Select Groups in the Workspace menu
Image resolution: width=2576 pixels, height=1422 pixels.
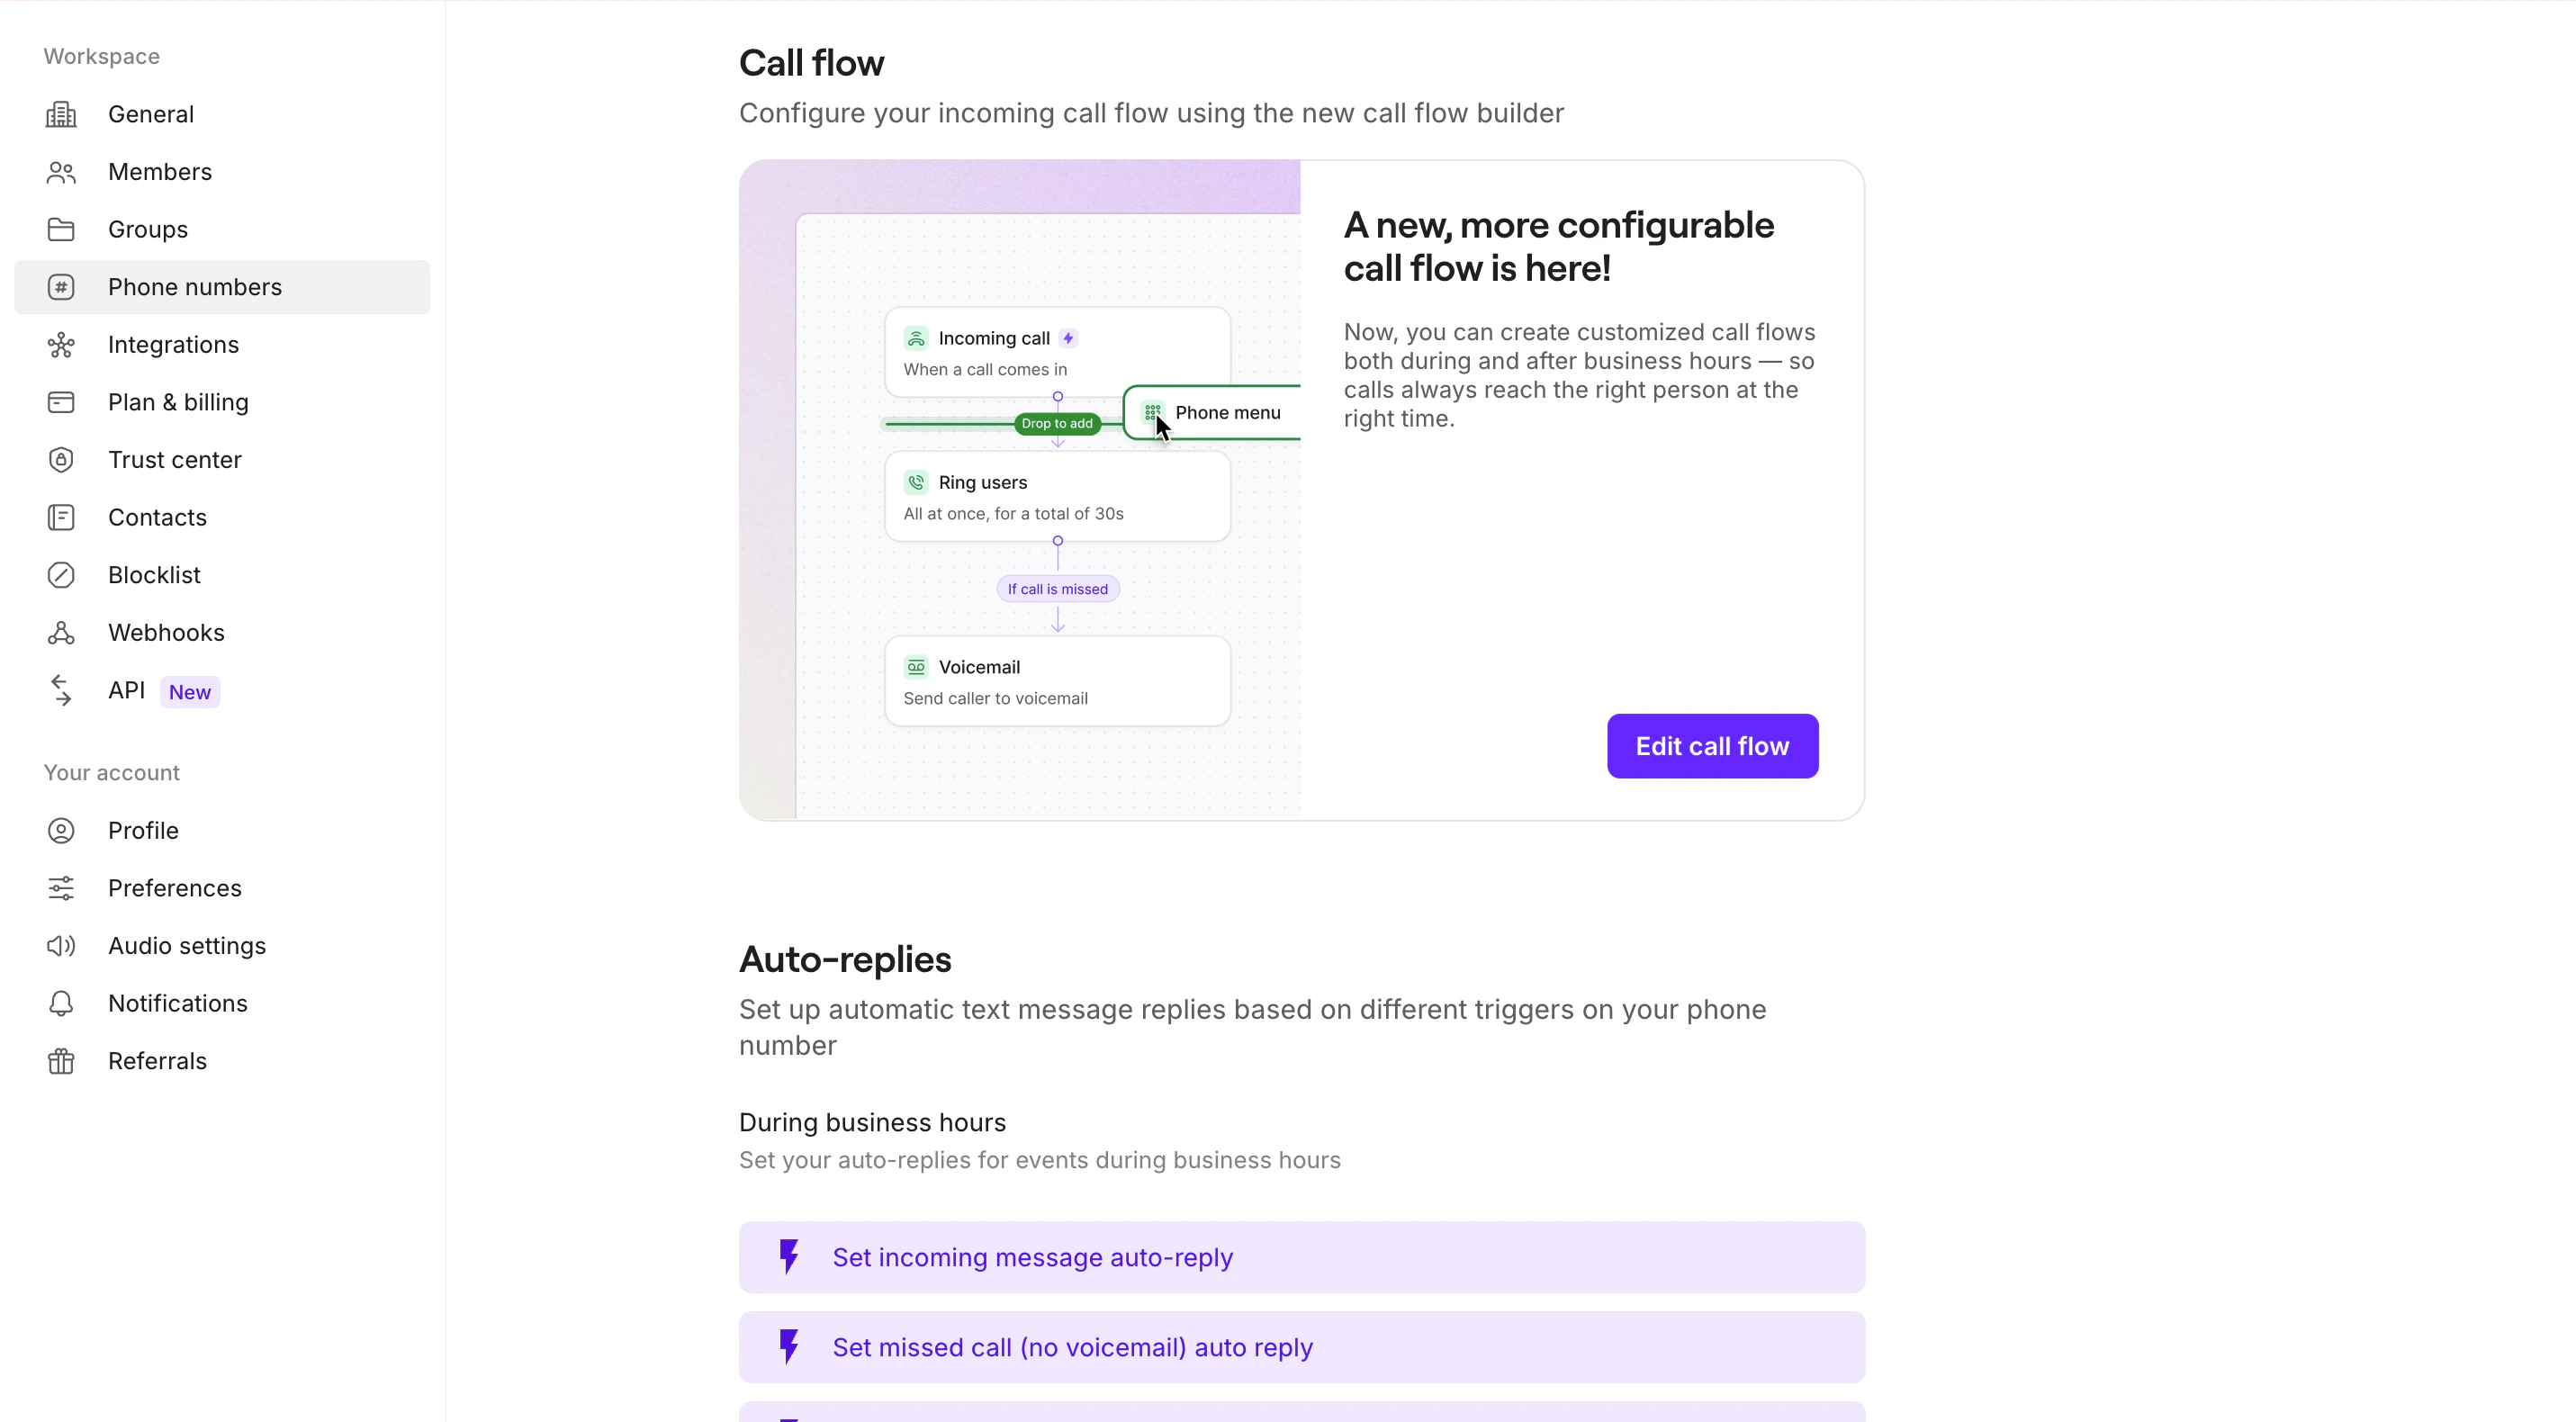click(x=147, y=229)
